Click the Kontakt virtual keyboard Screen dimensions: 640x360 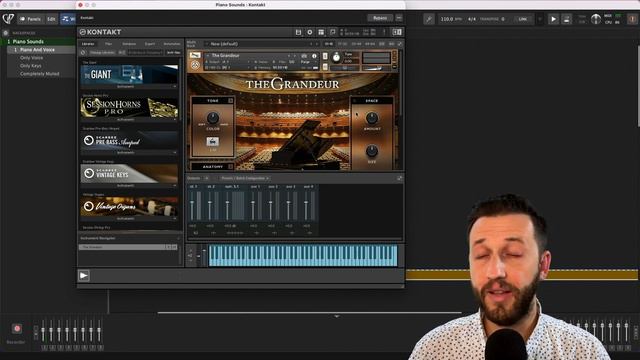pos(303,256)
